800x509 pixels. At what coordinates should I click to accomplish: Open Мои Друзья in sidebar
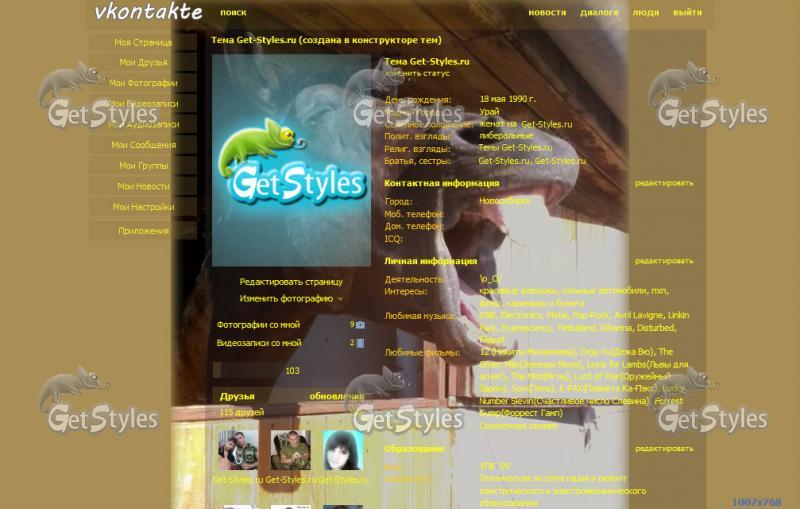coord(143,62)
